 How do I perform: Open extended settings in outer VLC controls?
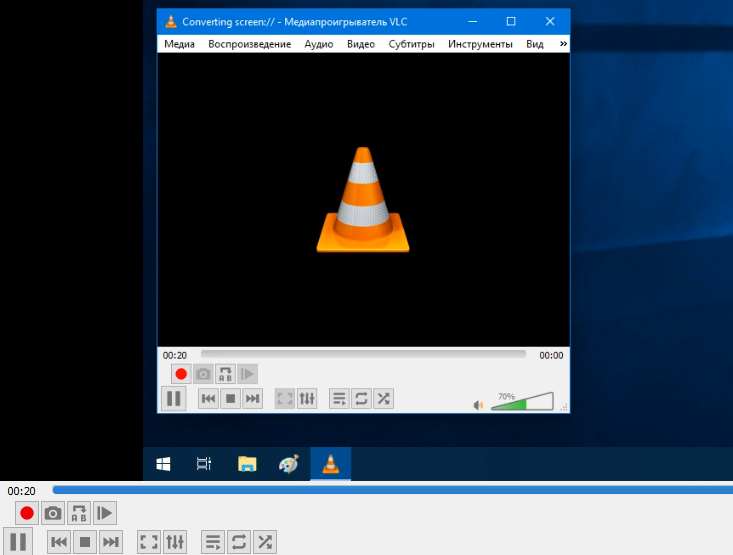tap(175, 542)
